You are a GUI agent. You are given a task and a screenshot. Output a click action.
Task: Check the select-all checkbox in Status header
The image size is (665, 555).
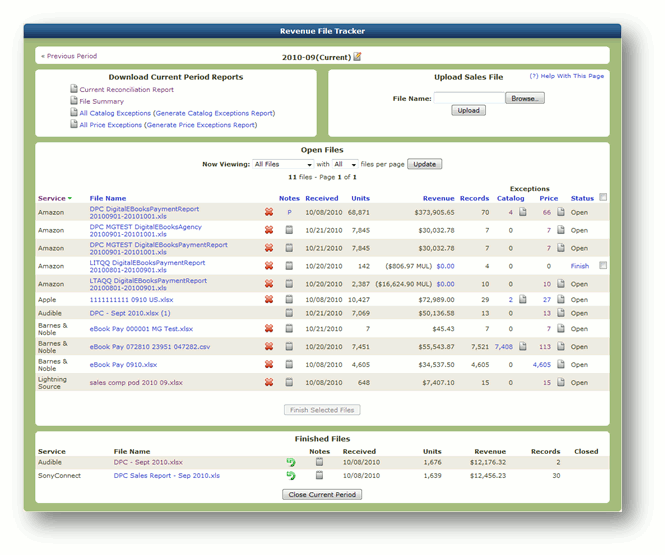pos(603,197)
